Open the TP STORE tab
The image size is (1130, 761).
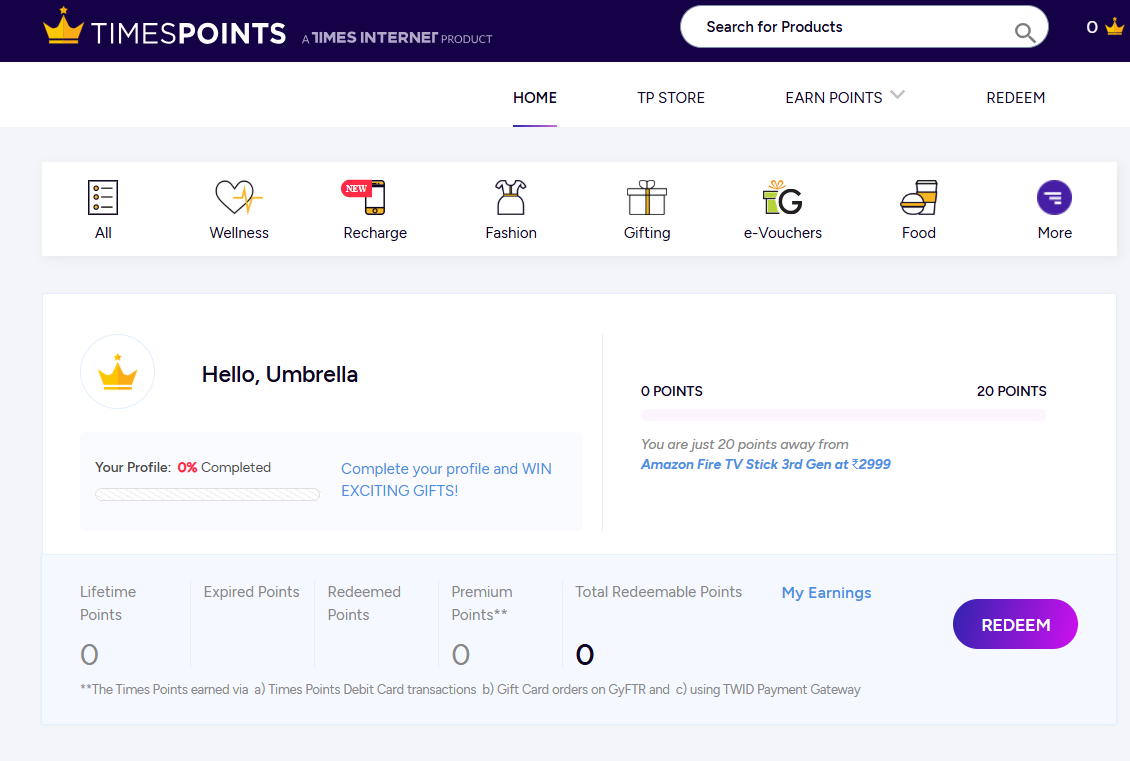[x=671, y=98]
